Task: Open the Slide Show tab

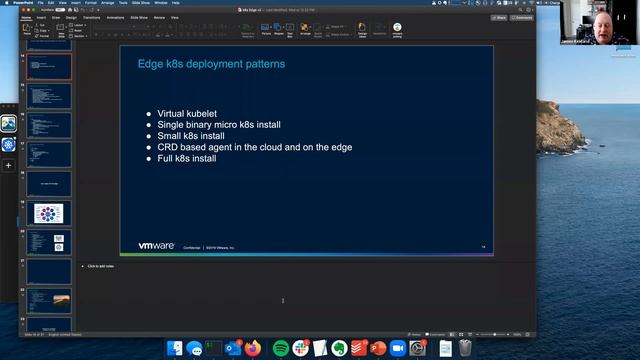Action: click(139, 18)
